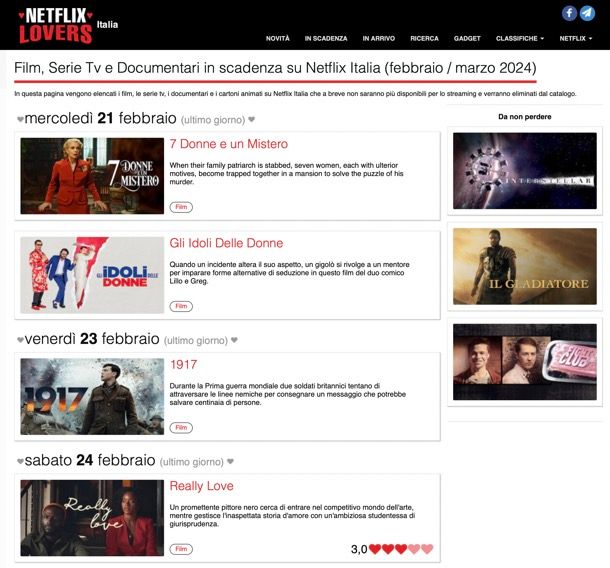610x568 pixels.
Task: Open the Really Love title link
Action: coord(202,486)
